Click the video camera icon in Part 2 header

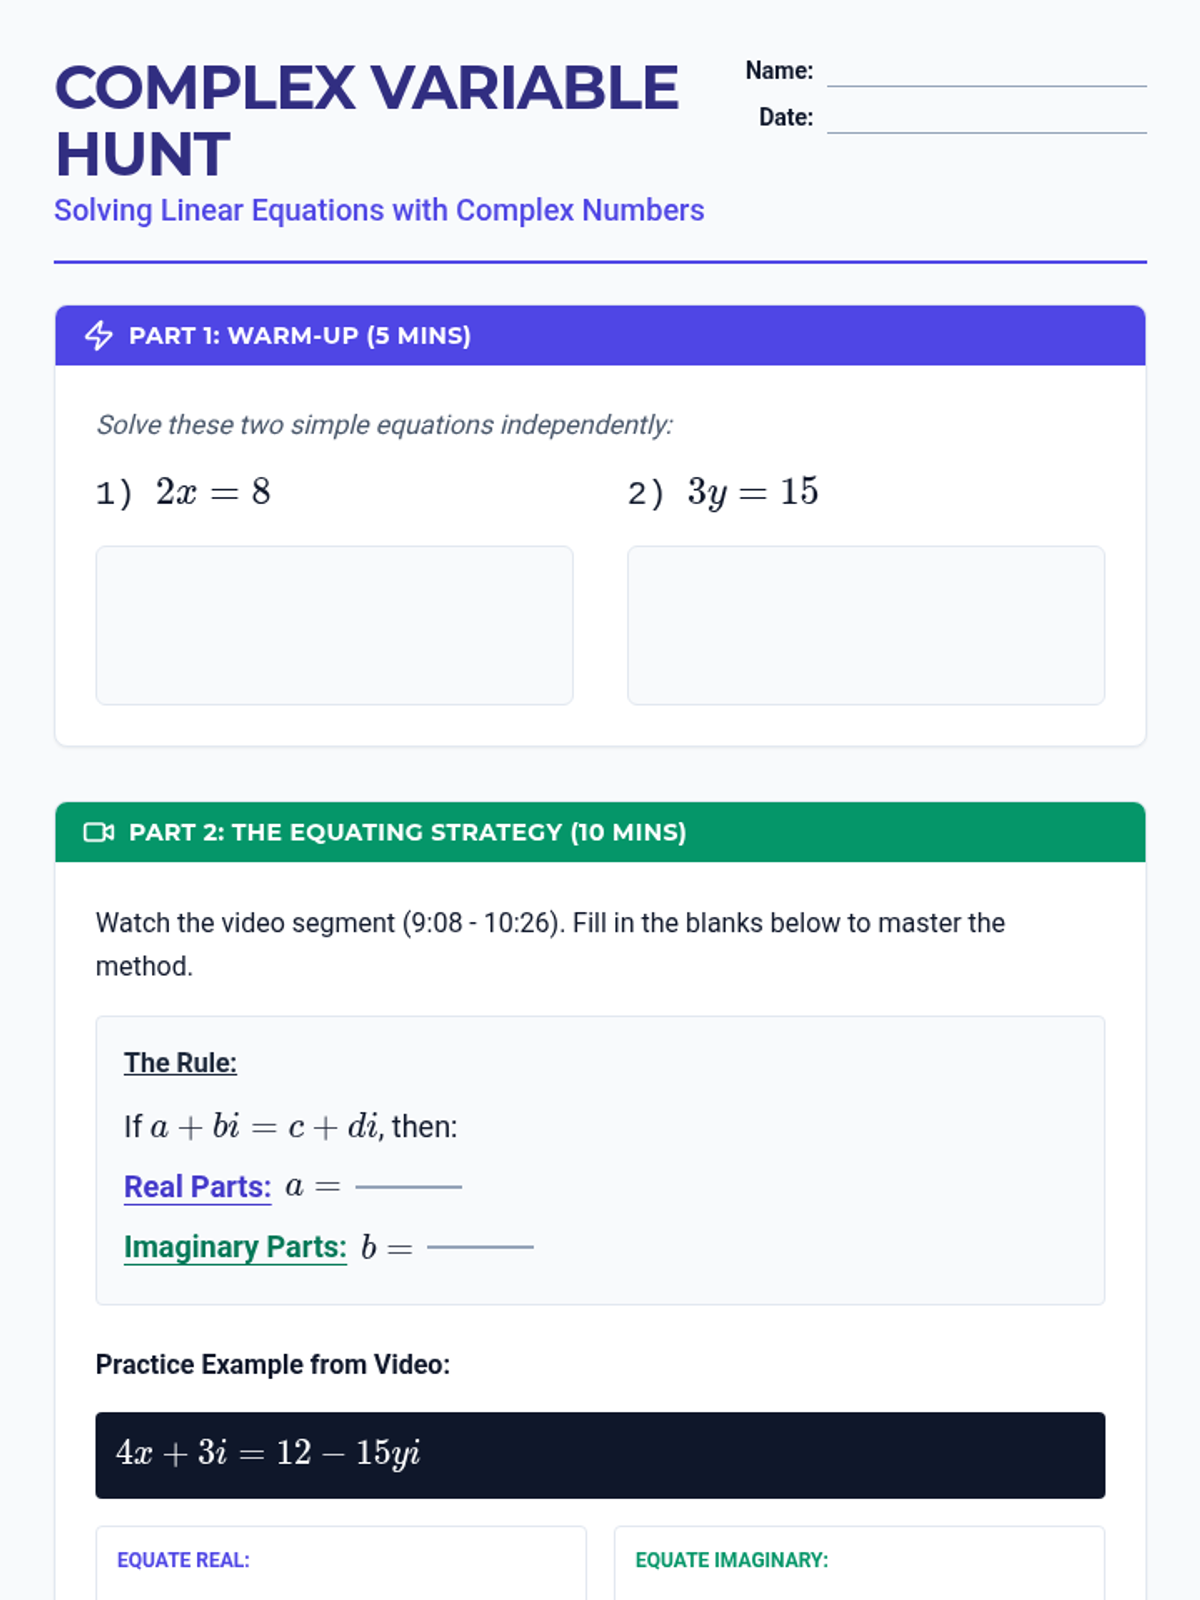(x=98, y=832)
